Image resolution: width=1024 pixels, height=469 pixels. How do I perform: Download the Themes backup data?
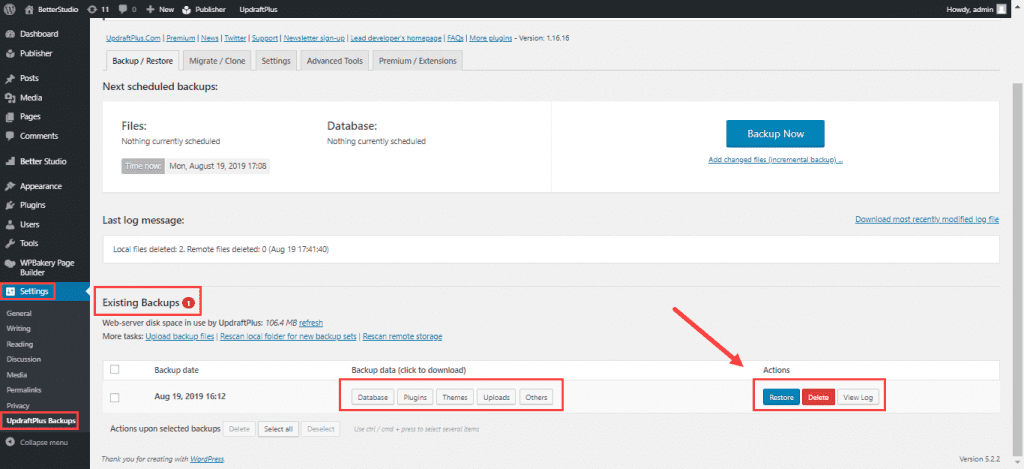(x=455, y=397)
